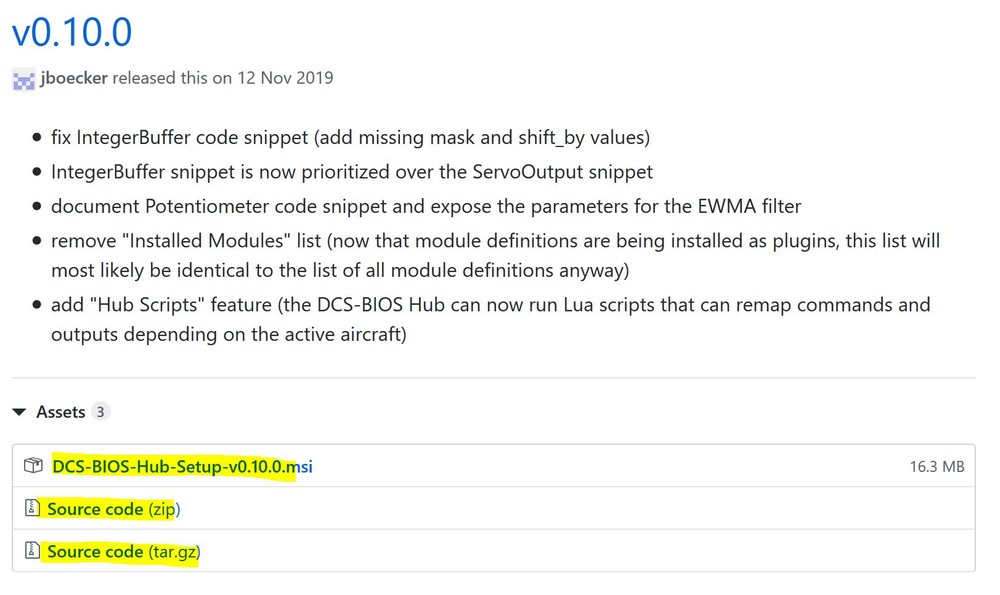Screen dimensions: 1000x595
Task: Click the 16.3 MB file size text
Action: 937,466
